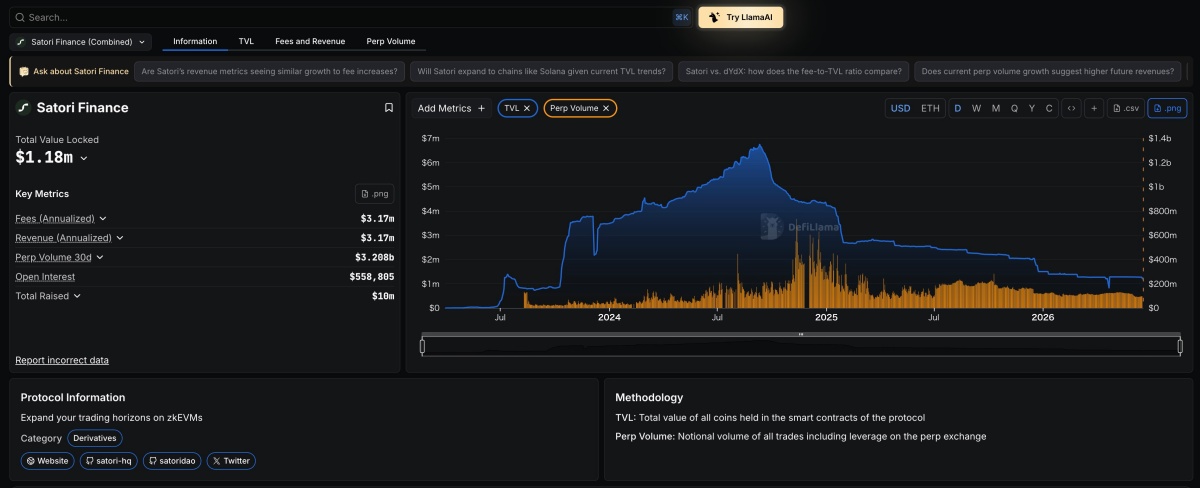The image size is (1200, 488).
Task: Visit the Satori Website link
Action: tap(48, 461)
